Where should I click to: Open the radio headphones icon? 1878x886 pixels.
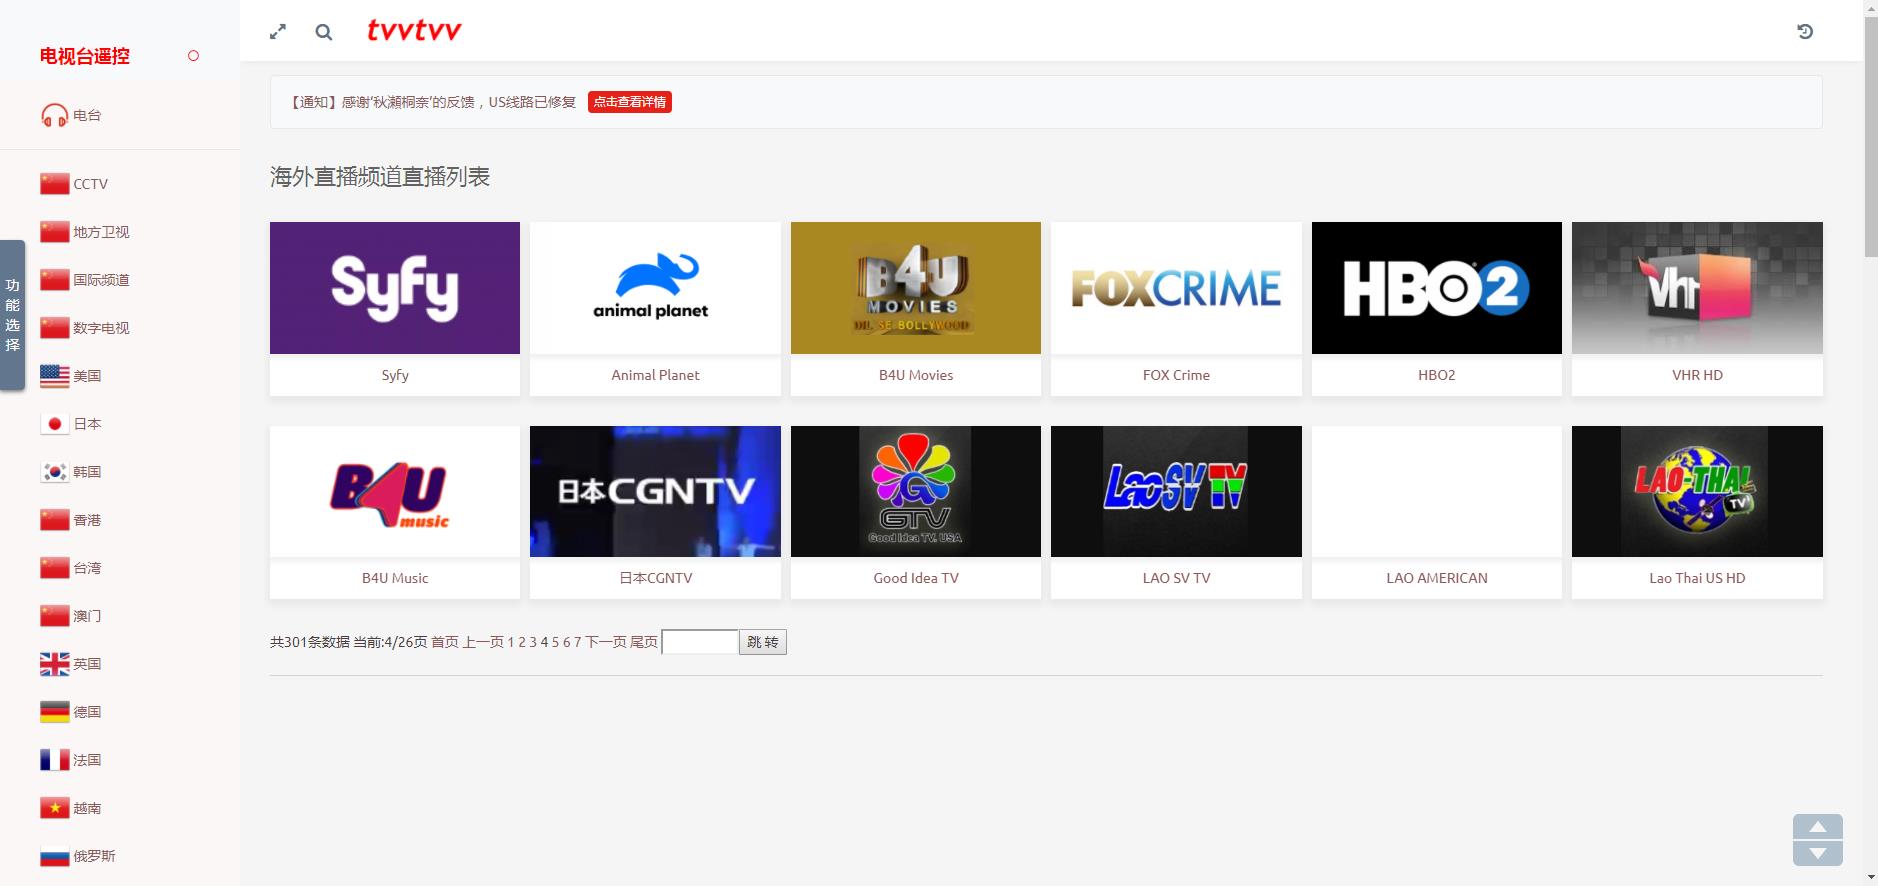point(54,116)
